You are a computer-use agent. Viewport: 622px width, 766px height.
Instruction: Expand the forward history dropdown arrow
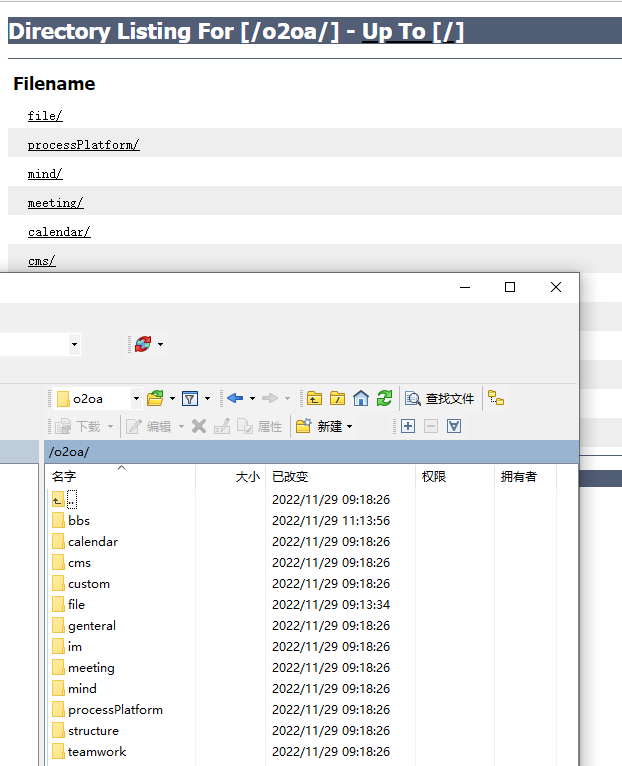[287, 399]
